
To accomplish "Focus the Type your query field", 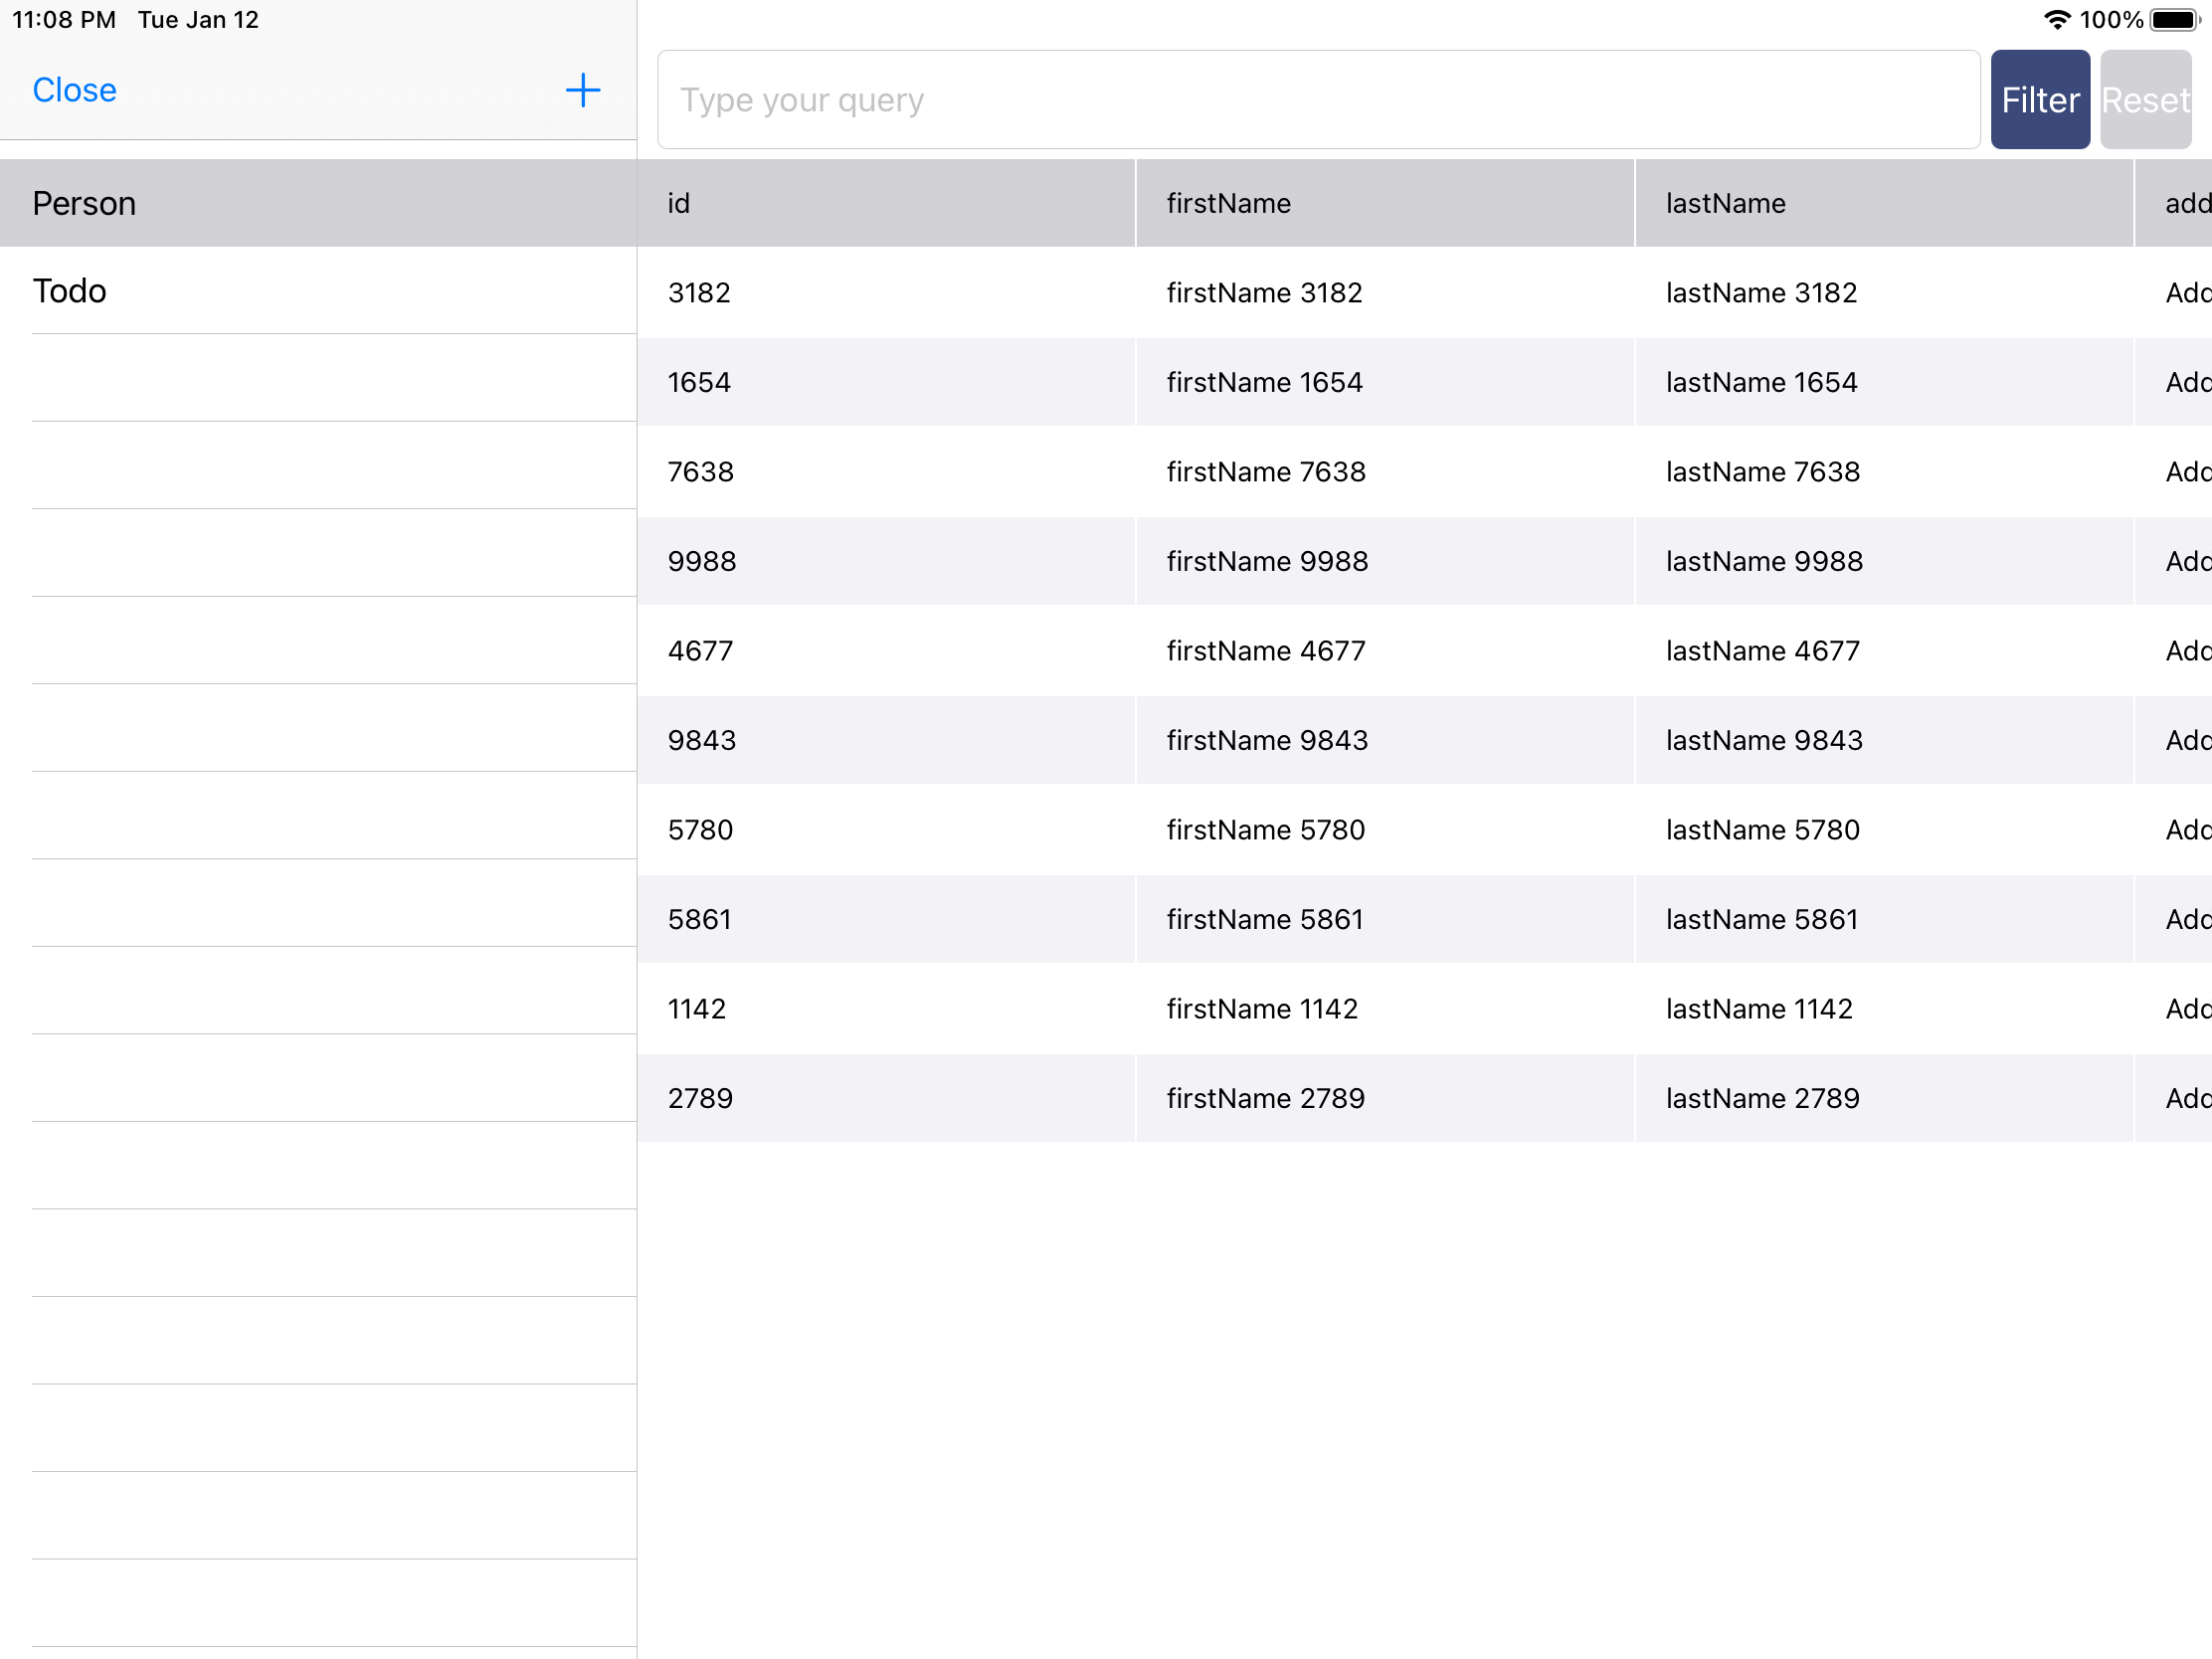I will pos(1317,100).
